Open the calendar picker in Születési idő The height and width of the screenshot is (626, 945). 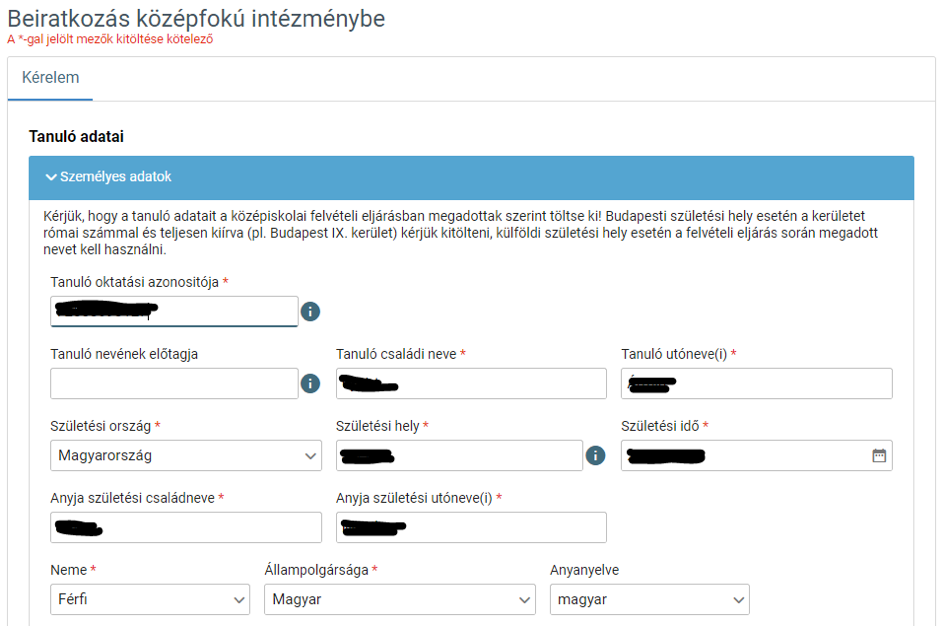point(879,456)
